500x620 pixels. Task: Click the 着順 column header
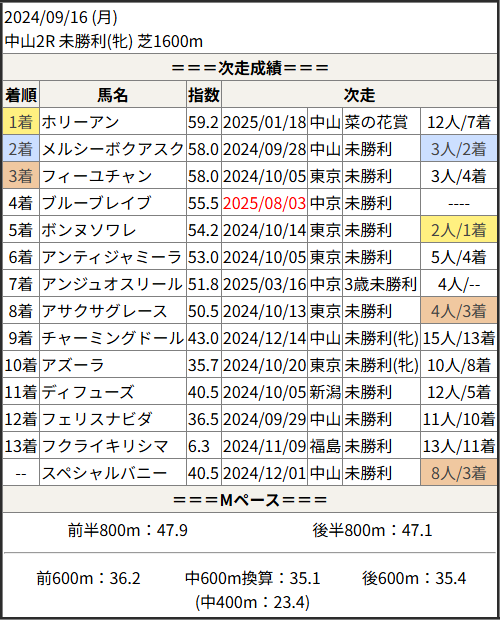click(x=21, y=95)
